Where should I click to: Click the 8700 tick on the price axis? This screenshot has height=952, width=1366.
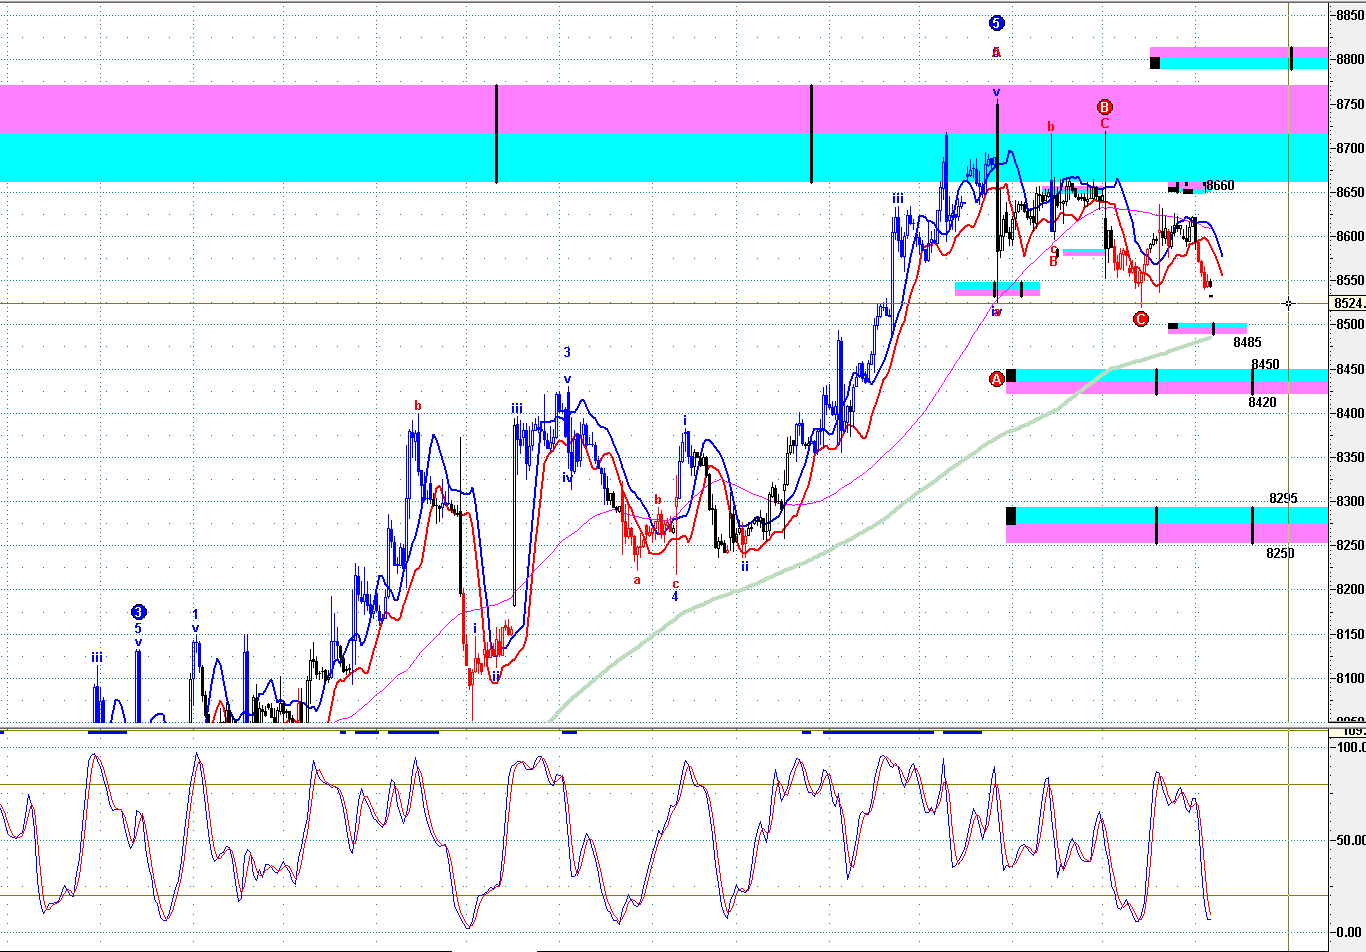pyautogui.click(x=1350, y=148)
